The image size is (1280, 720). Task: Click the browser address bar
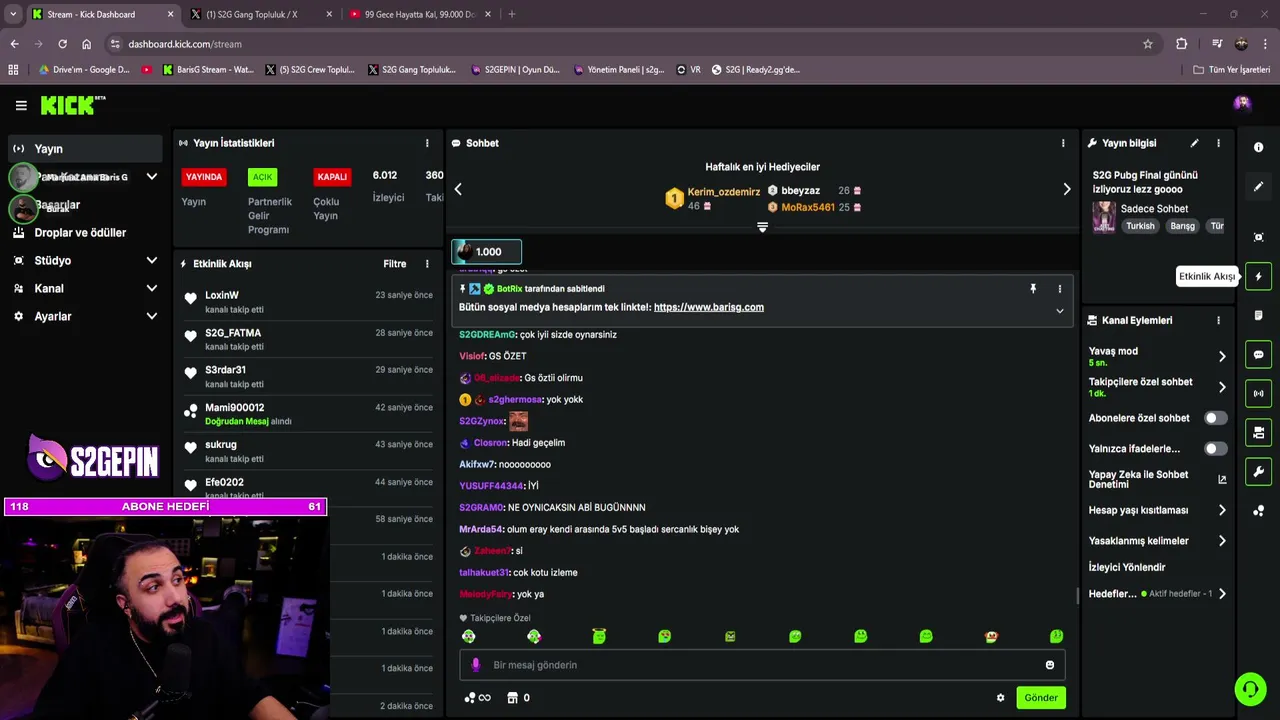[630, 44]
